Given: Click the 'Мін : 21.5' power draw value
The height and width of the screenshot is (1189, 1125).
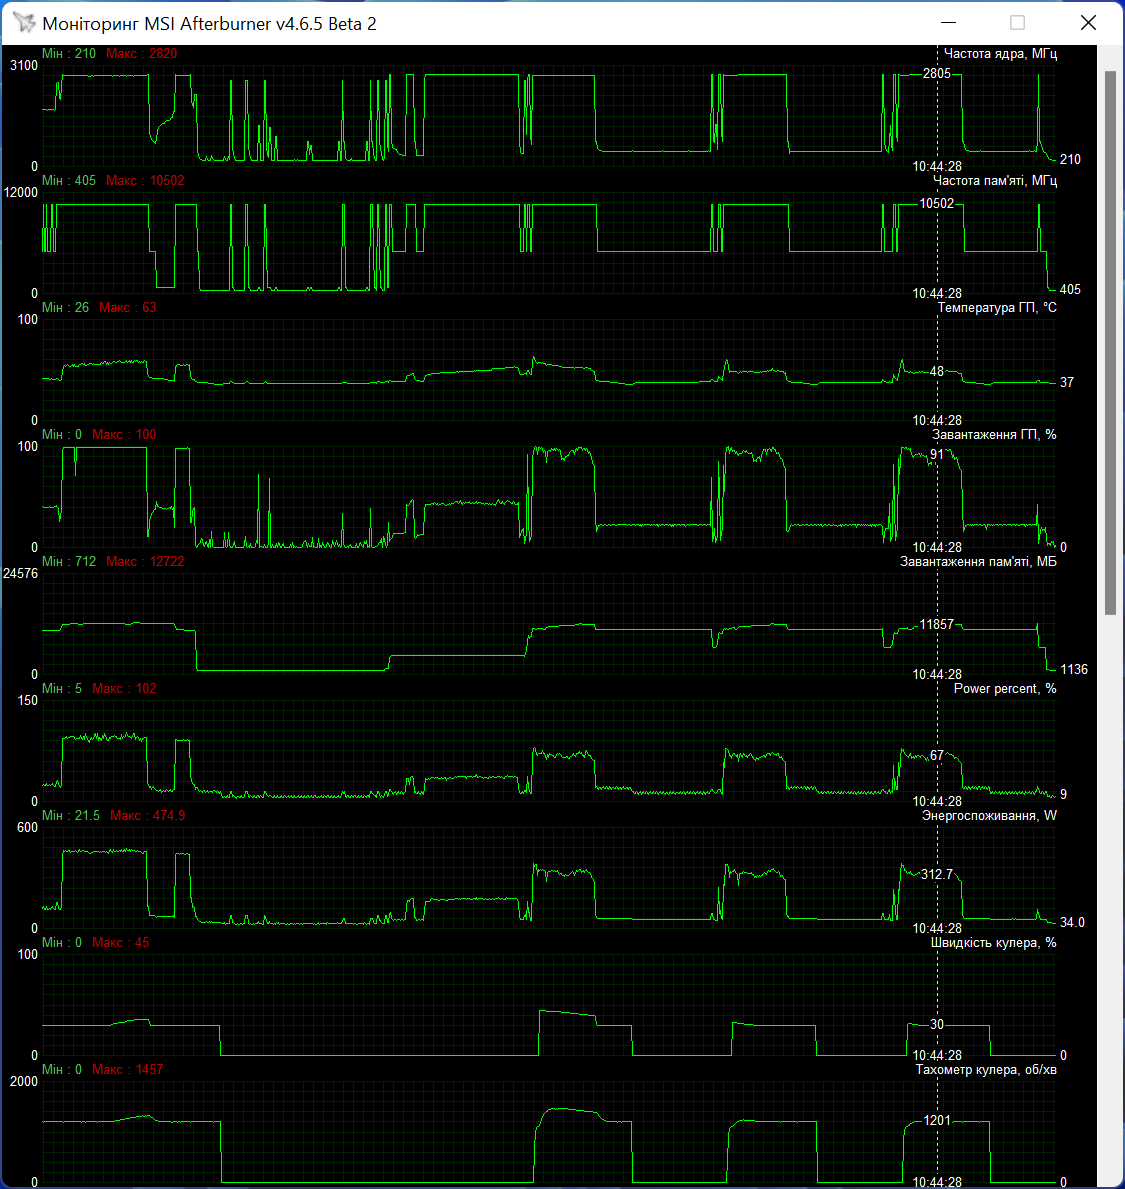Looking at the screenshot, I should coord(71,816).
